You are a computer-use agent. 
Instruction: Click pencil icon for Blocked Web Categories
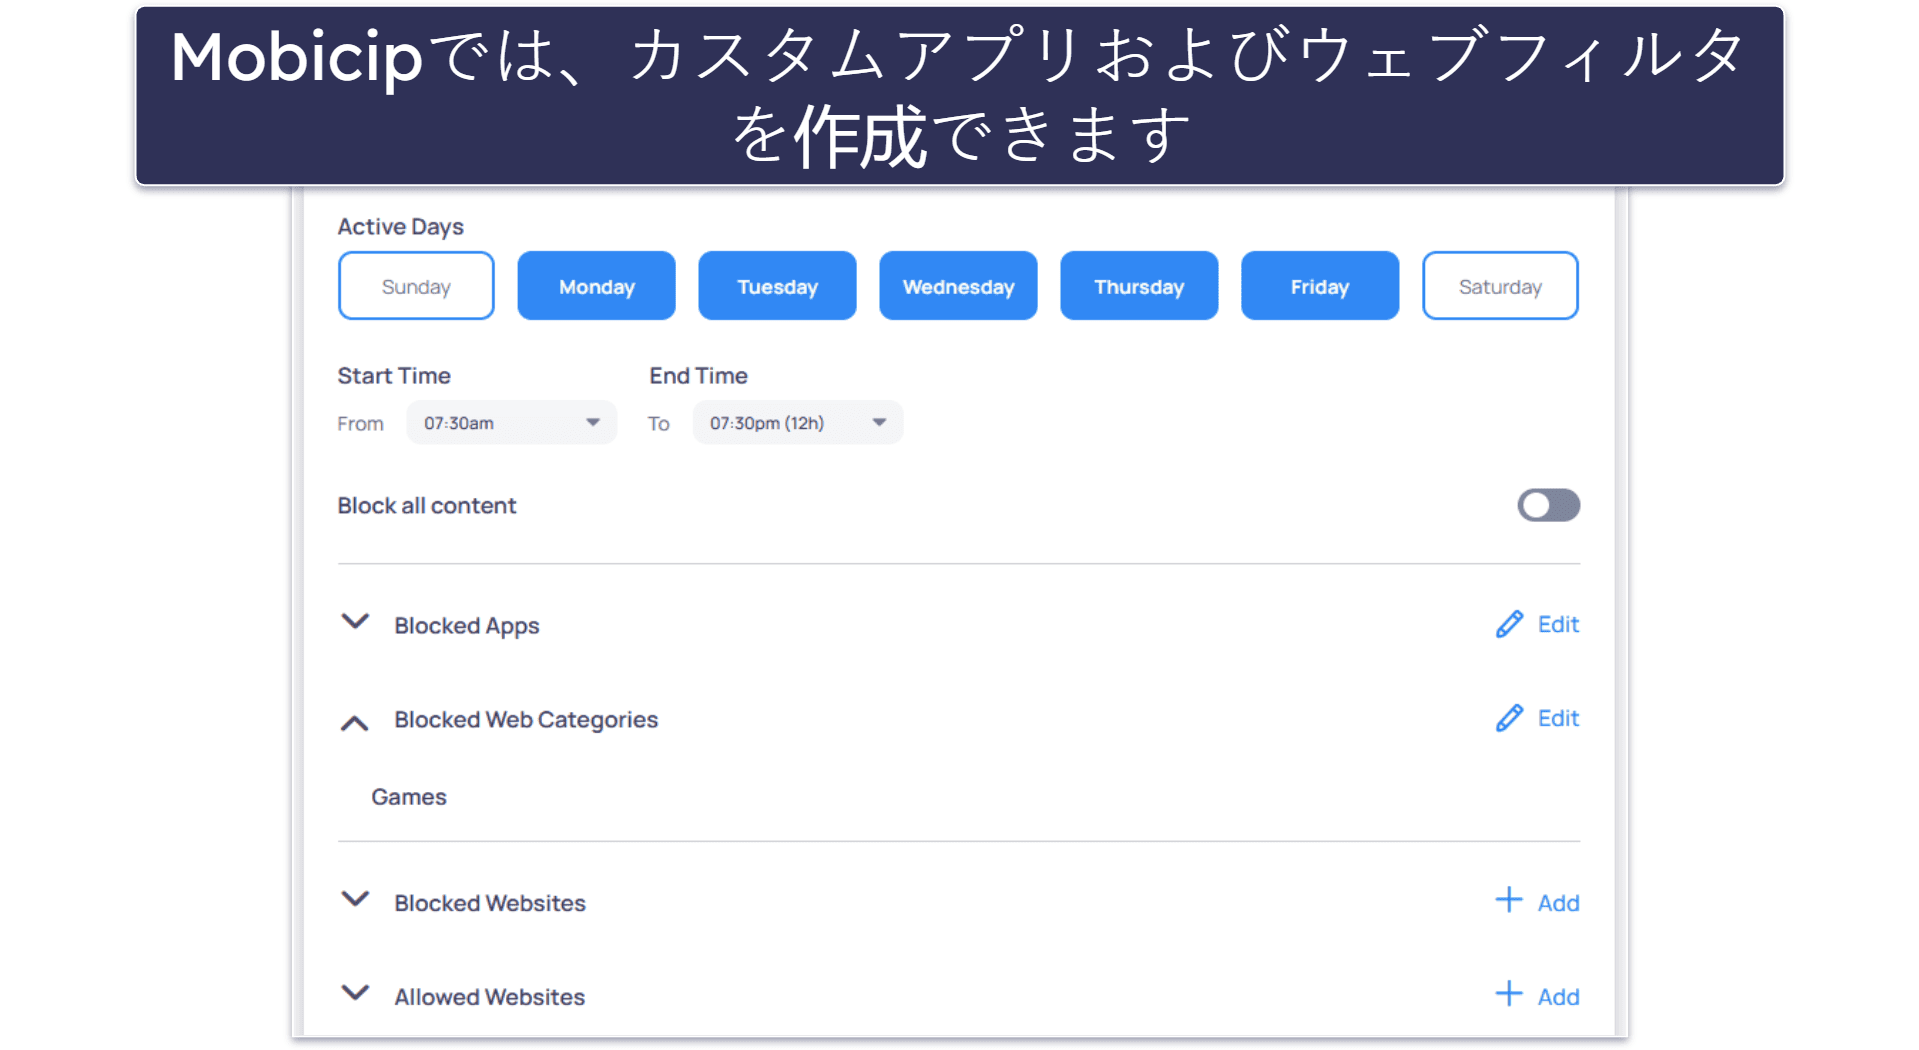click(1509, 718)
